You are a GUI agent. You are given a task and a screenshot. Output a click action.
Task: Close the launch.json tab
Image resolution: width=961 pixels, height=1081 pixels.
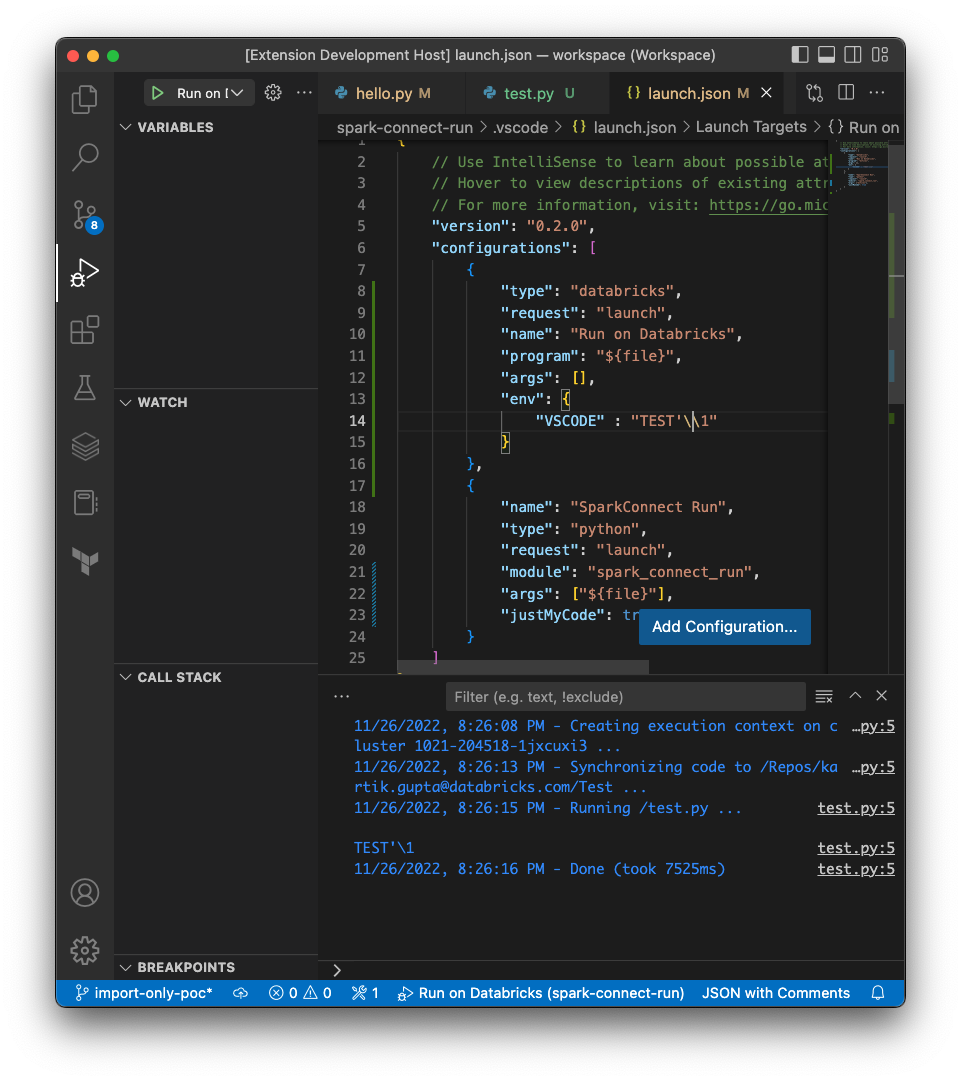click(x=766, y=92)
